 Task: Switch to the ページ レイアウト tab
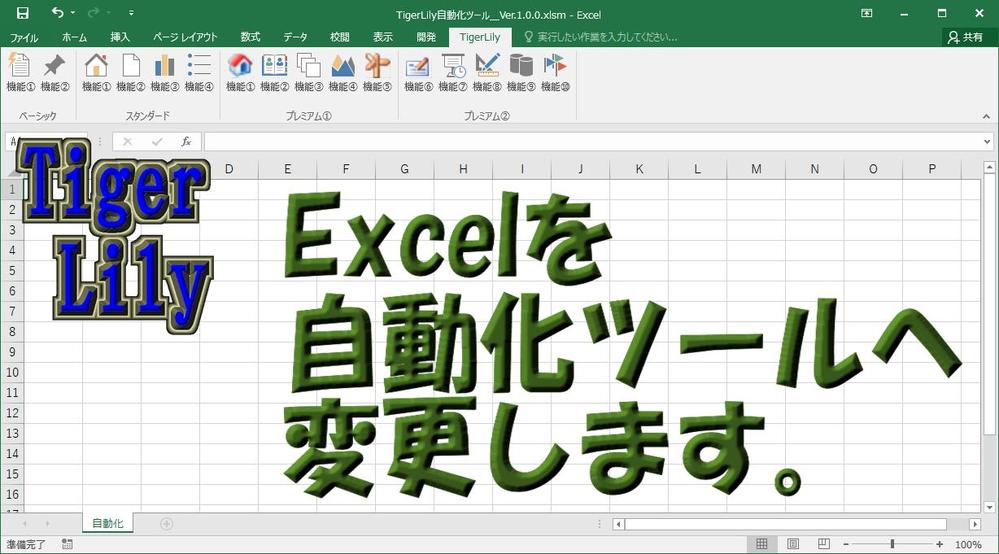185,37
